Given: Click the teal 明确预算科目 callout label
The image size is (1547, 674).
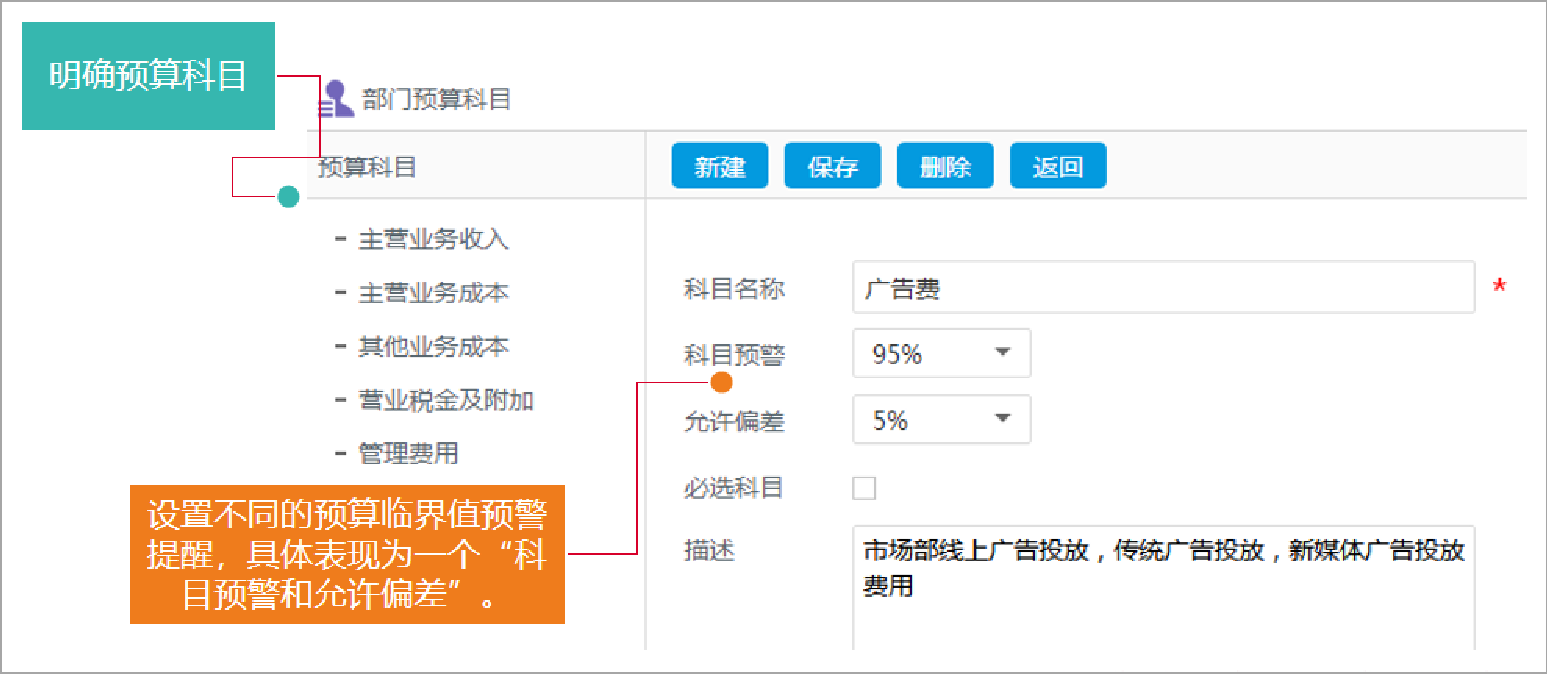Looking at the screenshot, I should pyautogui.click(x=147, y=74).
